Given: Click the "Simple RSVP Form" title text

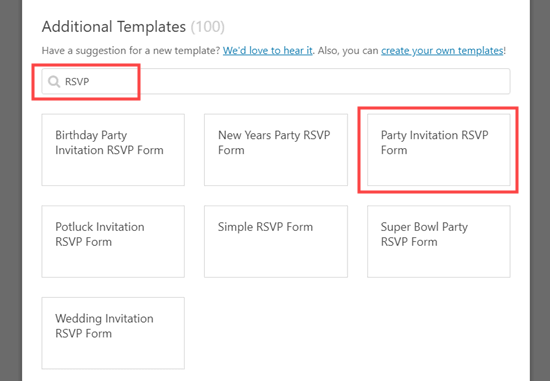Looking at the screenshot, I should point(265,227).
